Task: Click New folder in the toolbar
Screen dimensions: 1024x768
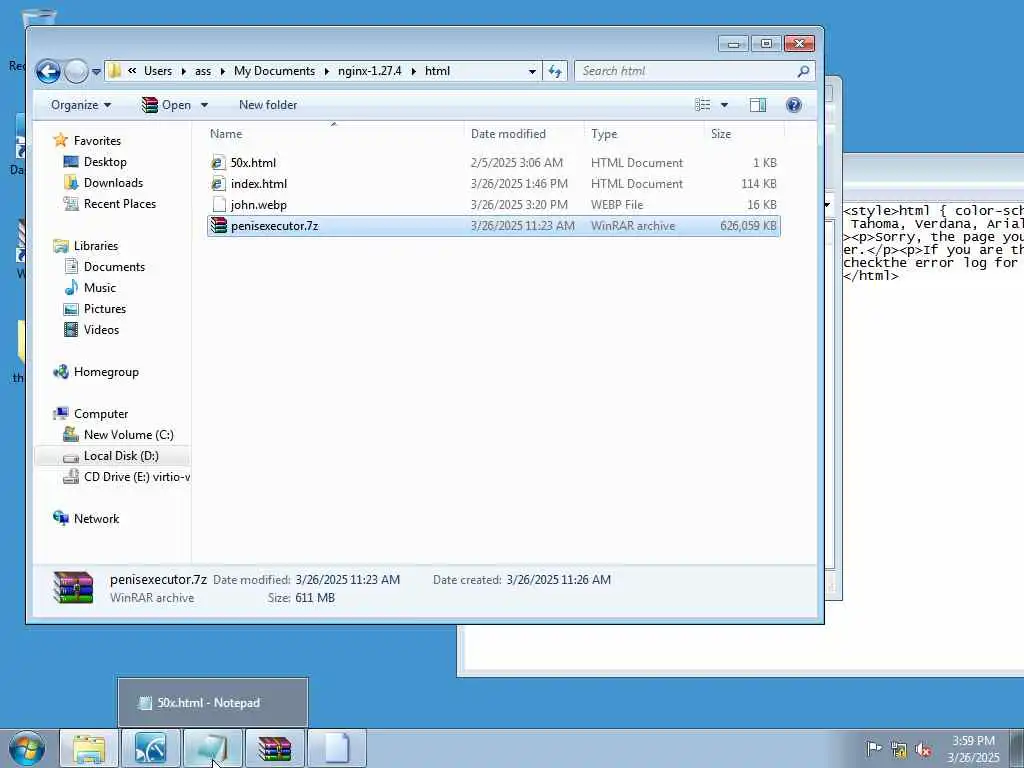Action: pyautogui.click(x=268, y=105)
